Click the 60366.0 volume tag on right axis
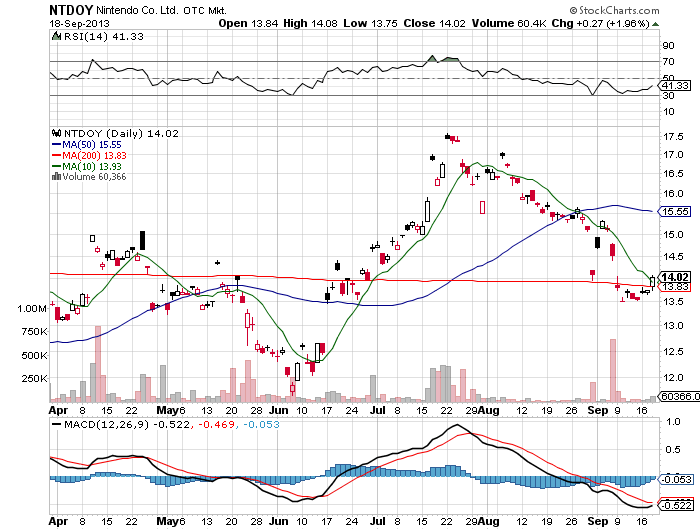 (679, 396)
